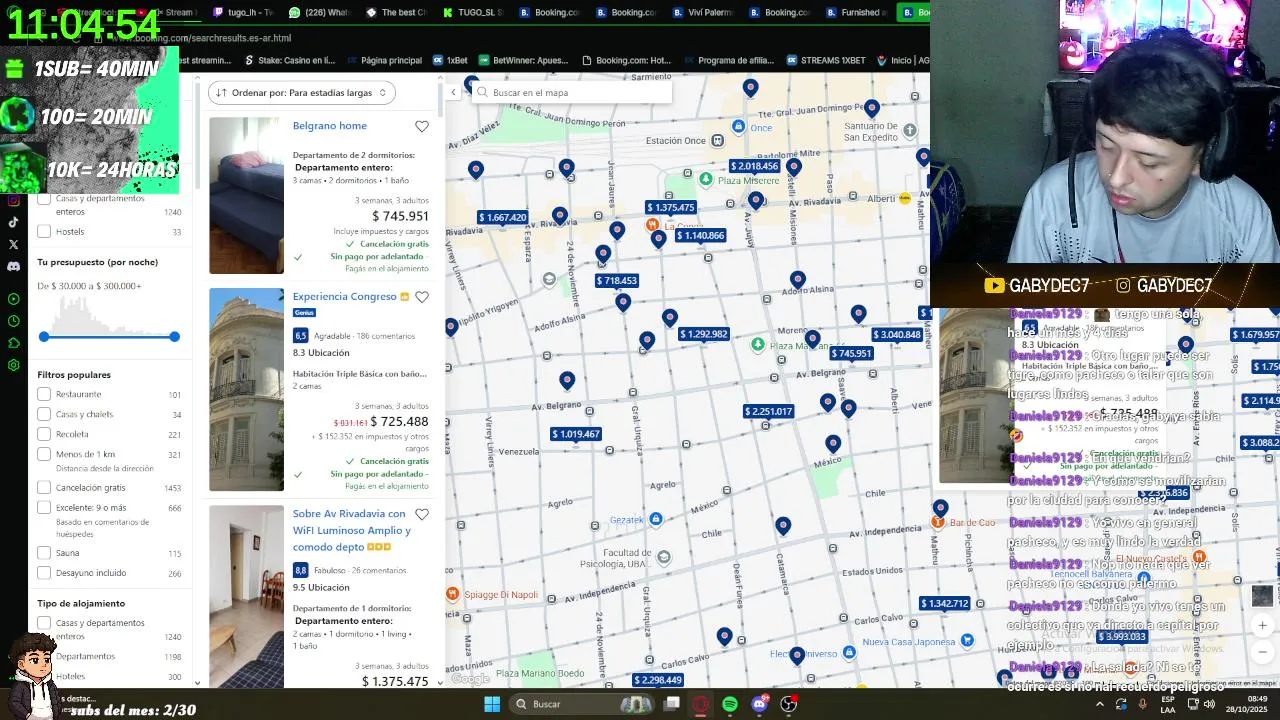Open the browser history clock icon

tap(13, 321)
